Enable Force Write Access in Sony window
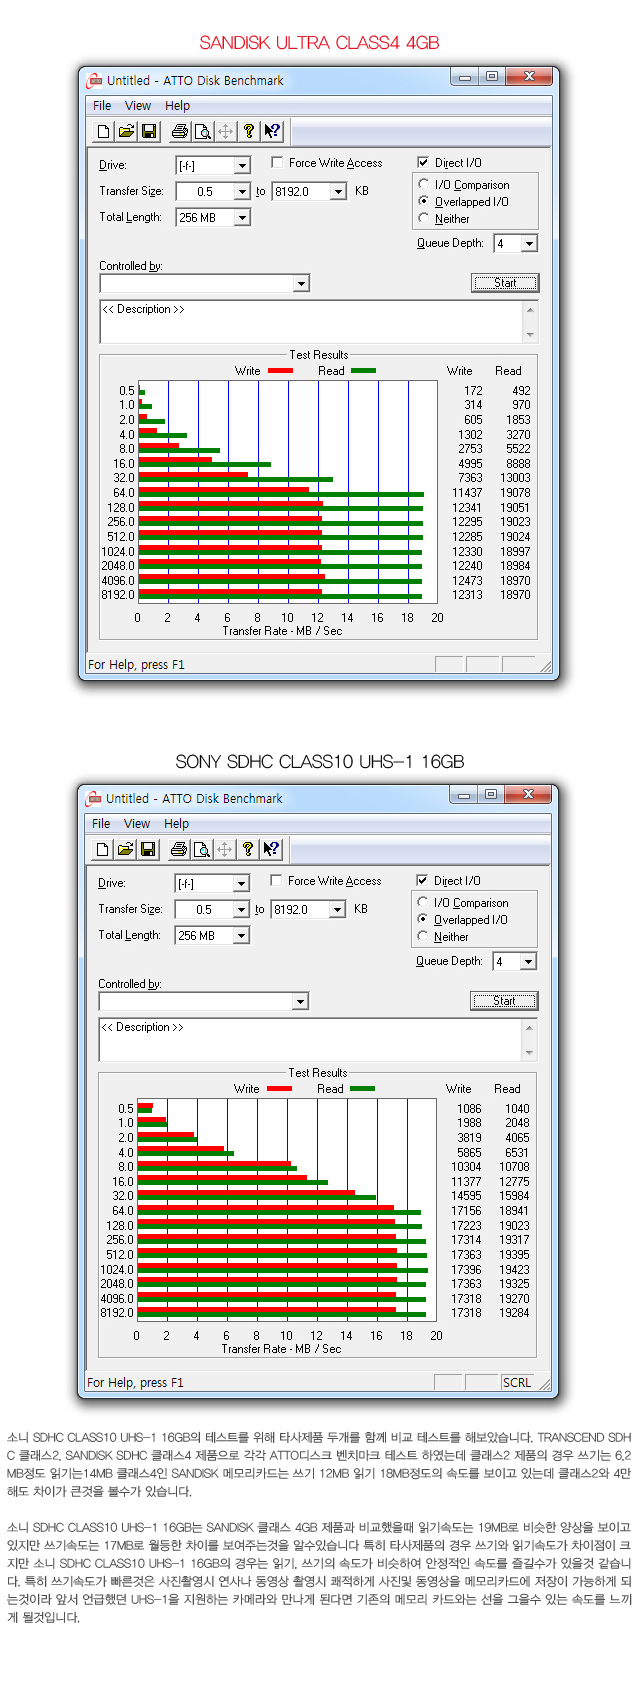The height and width of the screenshot is (1704, 640). coord(276,880)
